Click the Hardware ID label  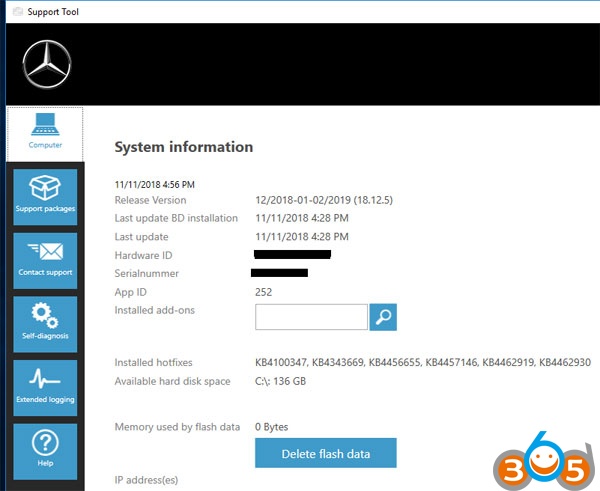click(143, 255)
